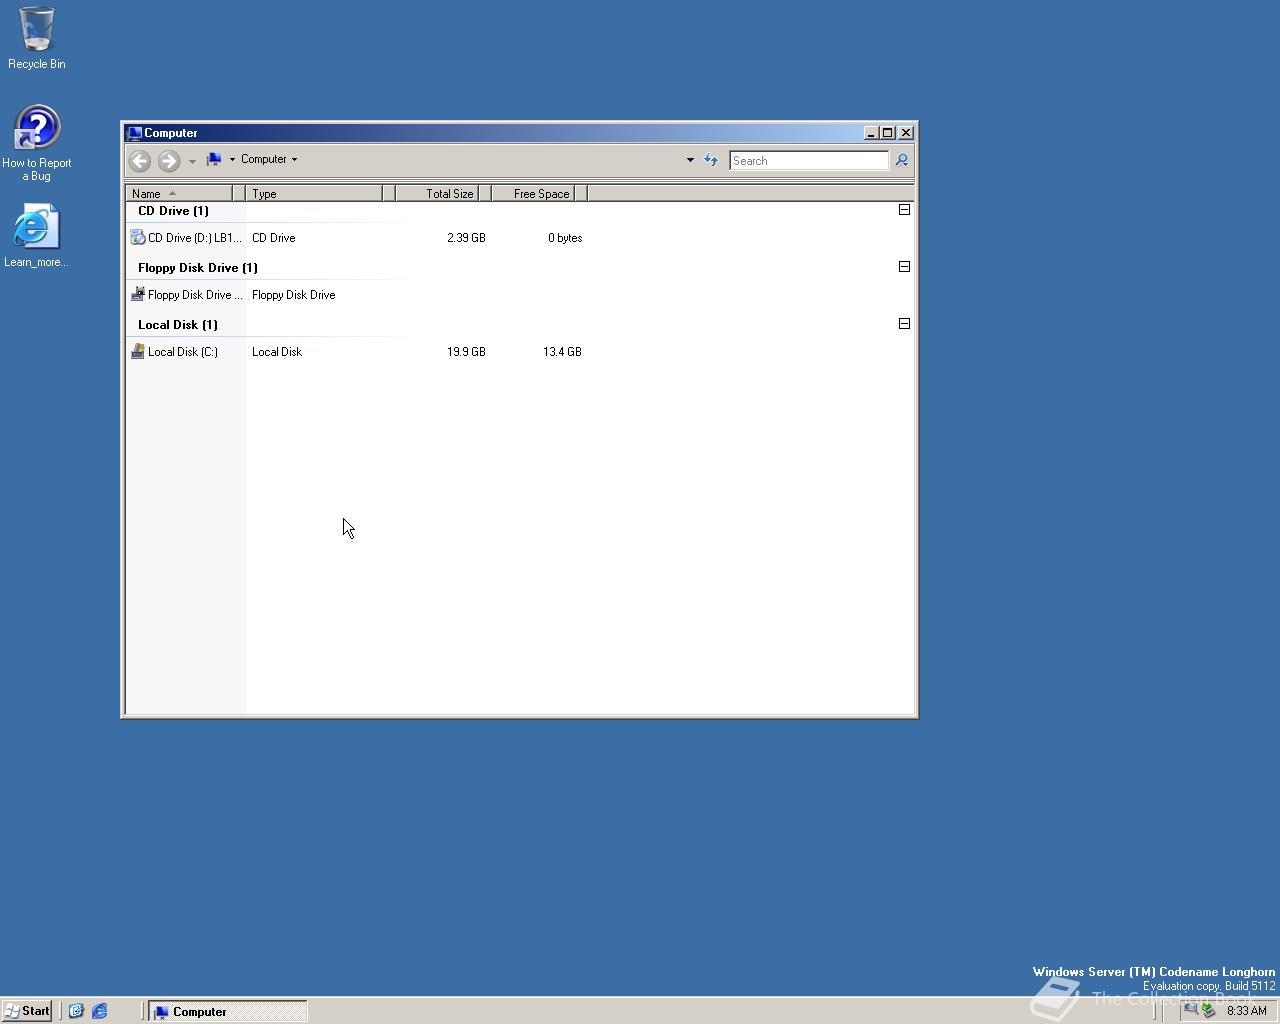Screen dimensions: 1280x1024
Task: Select the Local Disk (C:) item name
Action: click(x=183, y=352)
